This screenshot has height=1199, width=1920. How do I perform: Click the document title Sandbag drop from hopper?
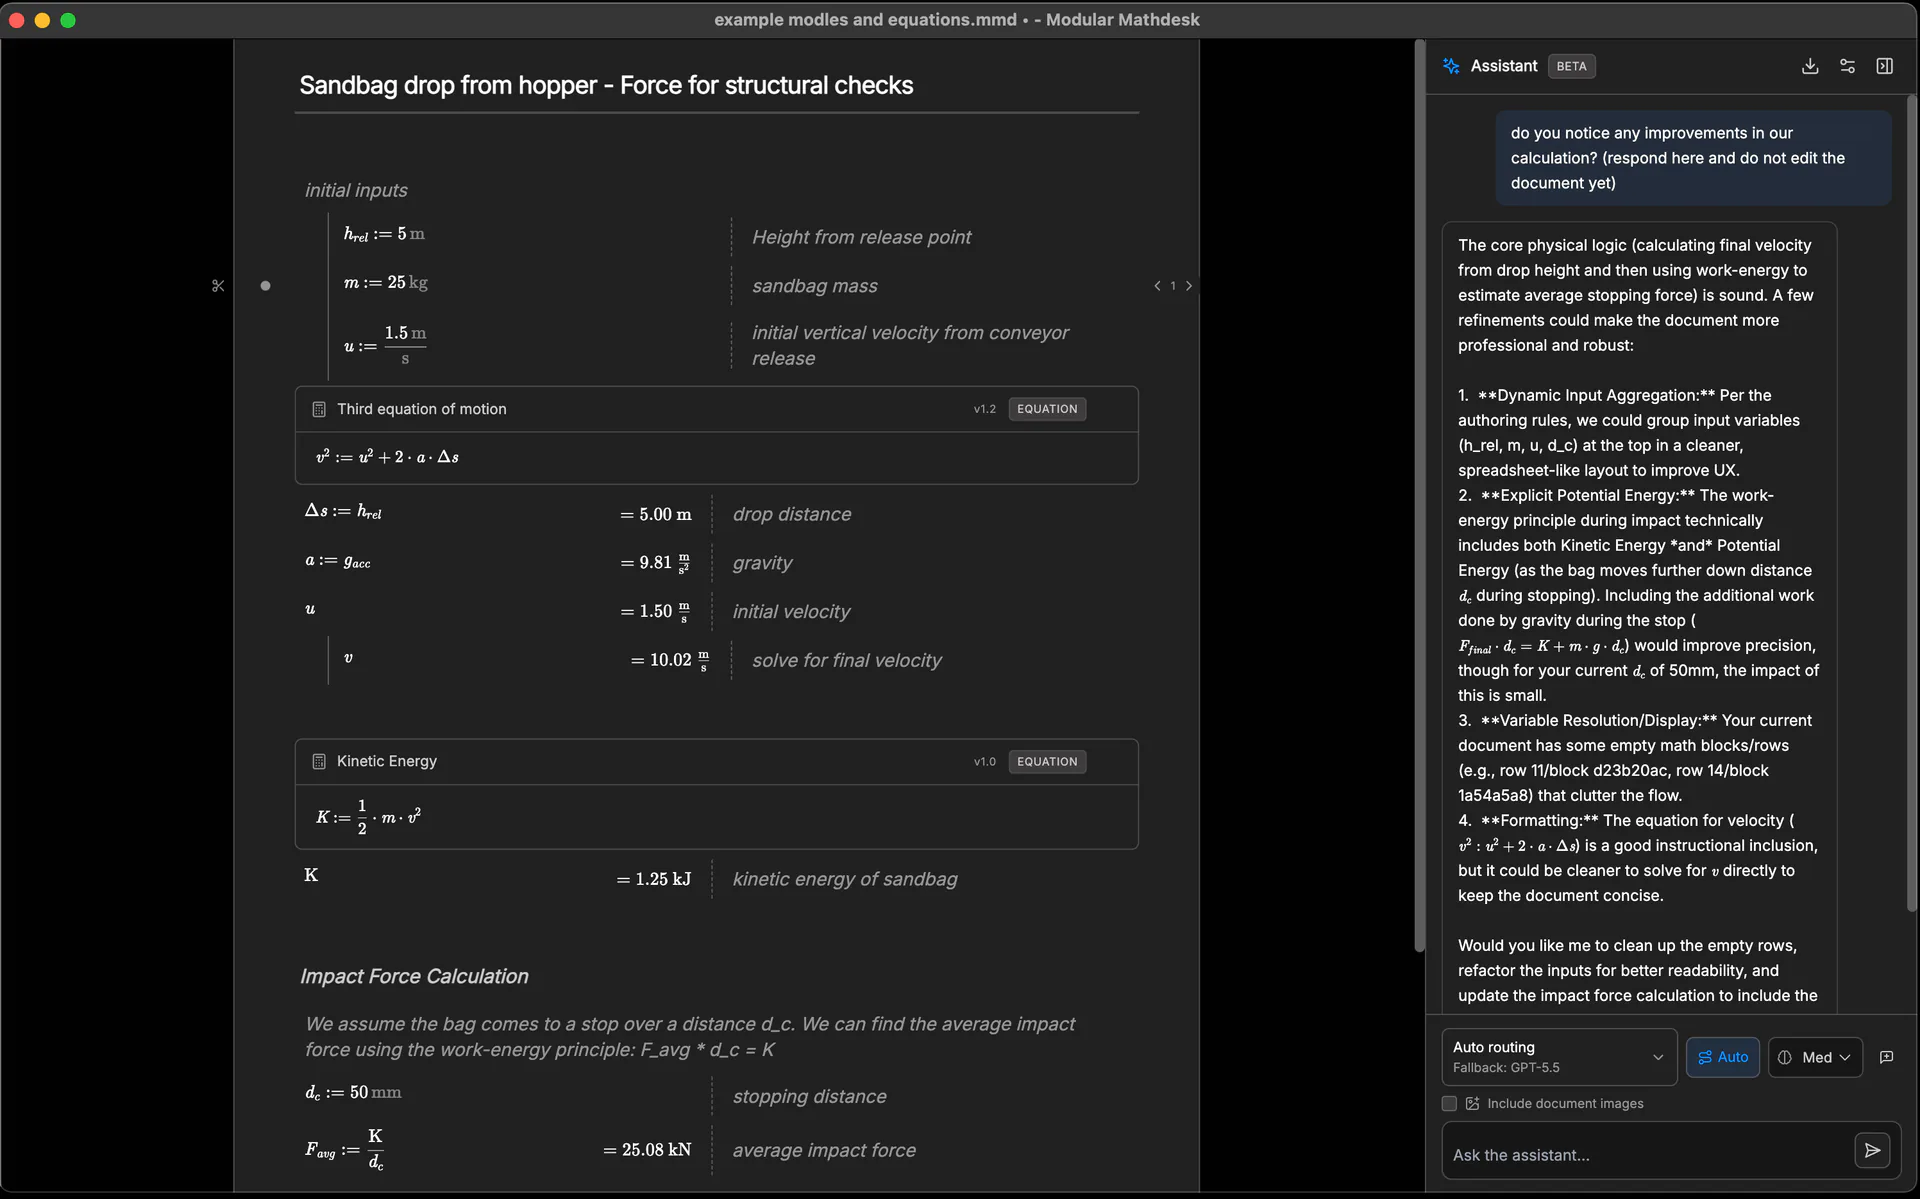coord(606,86)
